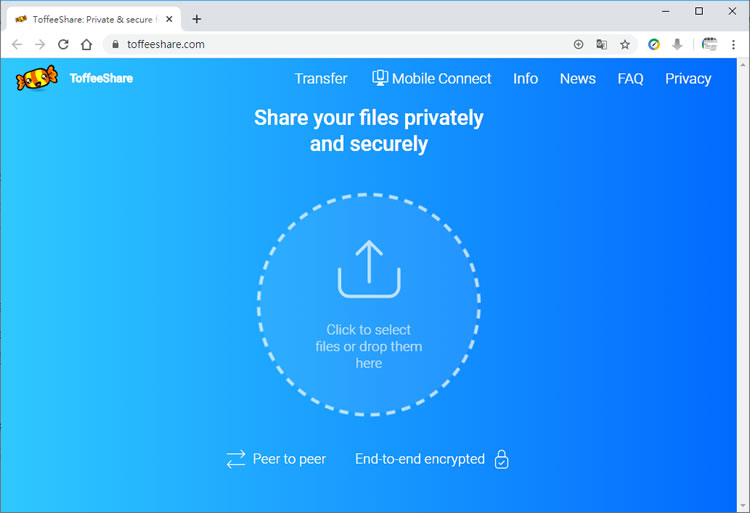Reload the page
This screenshot has width=750, height=513.
coord(63,44)
